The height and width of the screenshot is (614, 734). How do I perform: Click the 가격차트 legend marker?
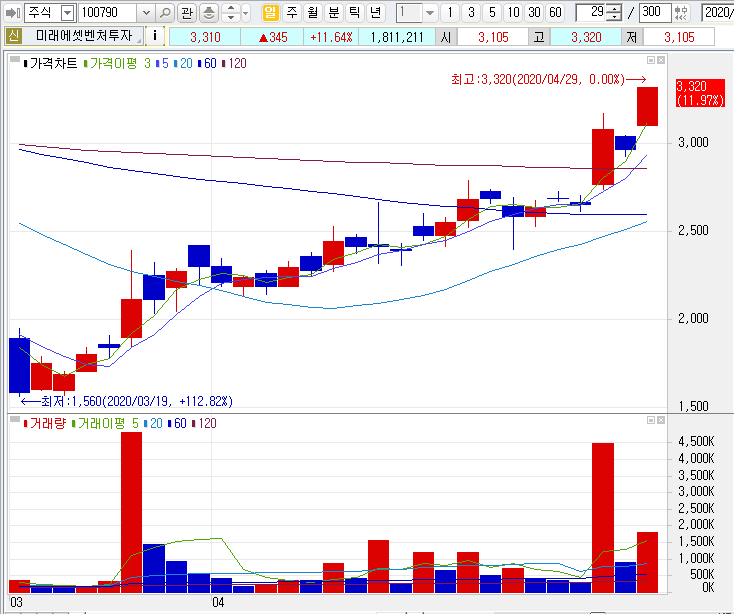click(x=25, y=63)
